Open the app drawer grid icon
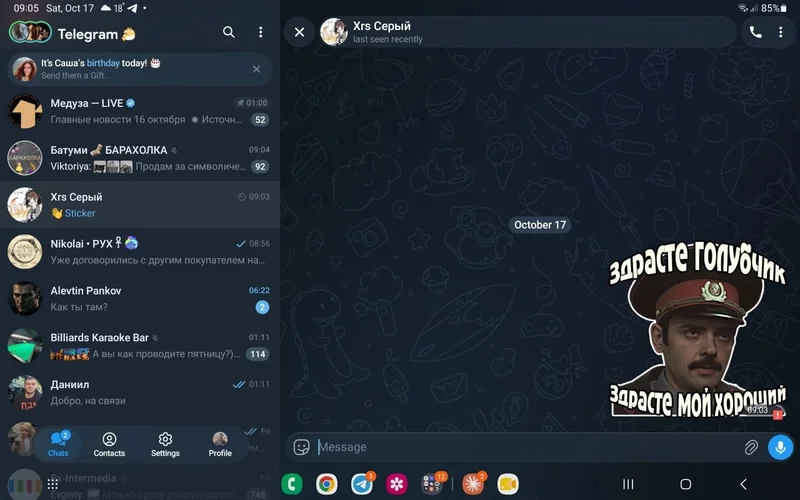Screen dimensions: 800x500 click(53, 484)
